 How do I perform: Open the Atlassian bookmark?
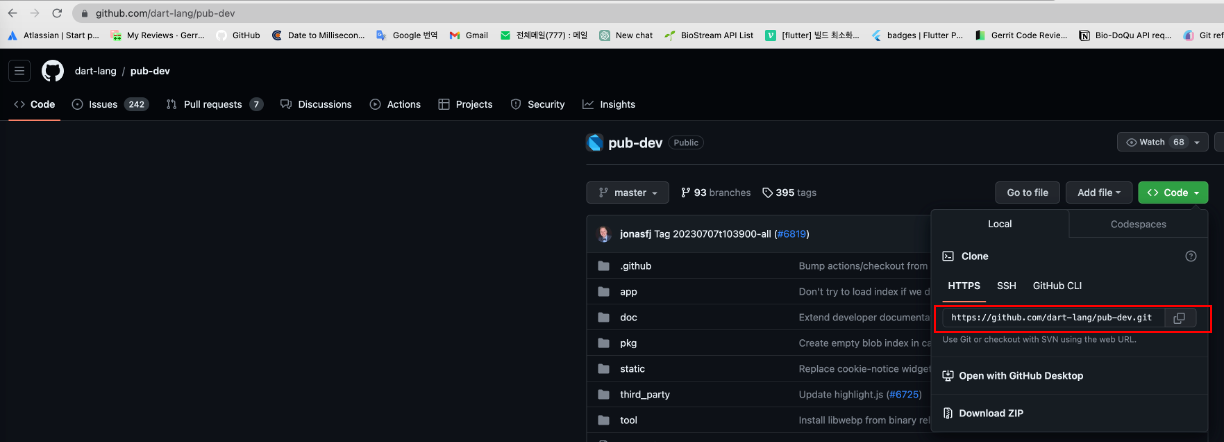pos(53,35)
